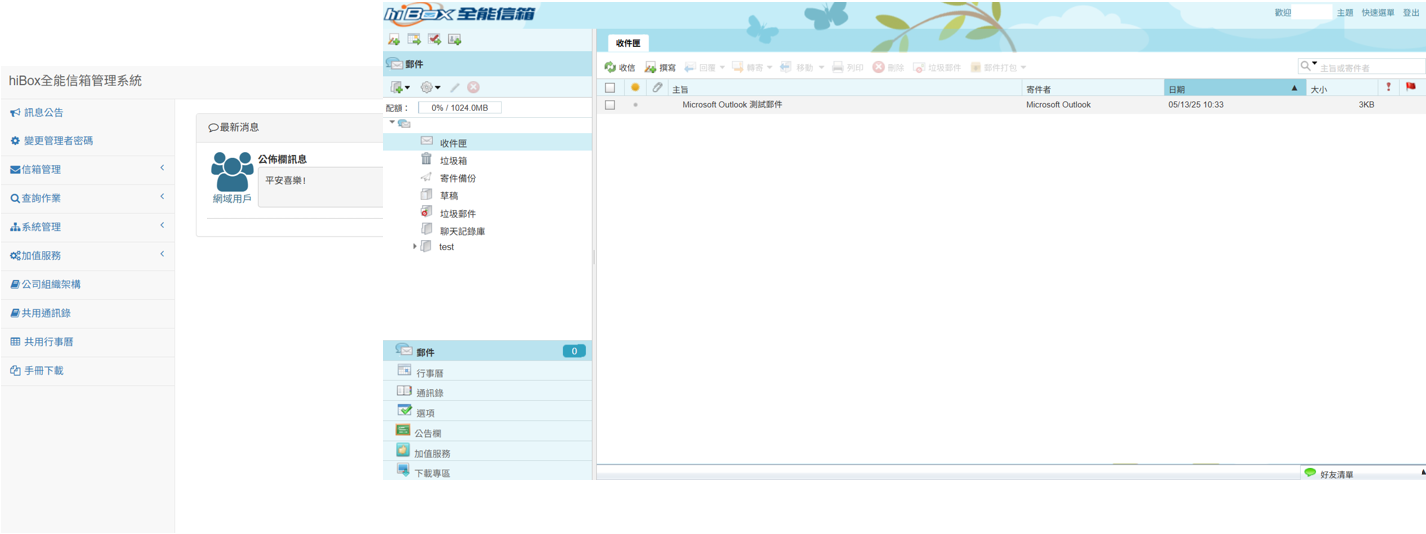Click the red delete folder icon
Screen dimensions: 1426x534
click(x=474, y=87)
